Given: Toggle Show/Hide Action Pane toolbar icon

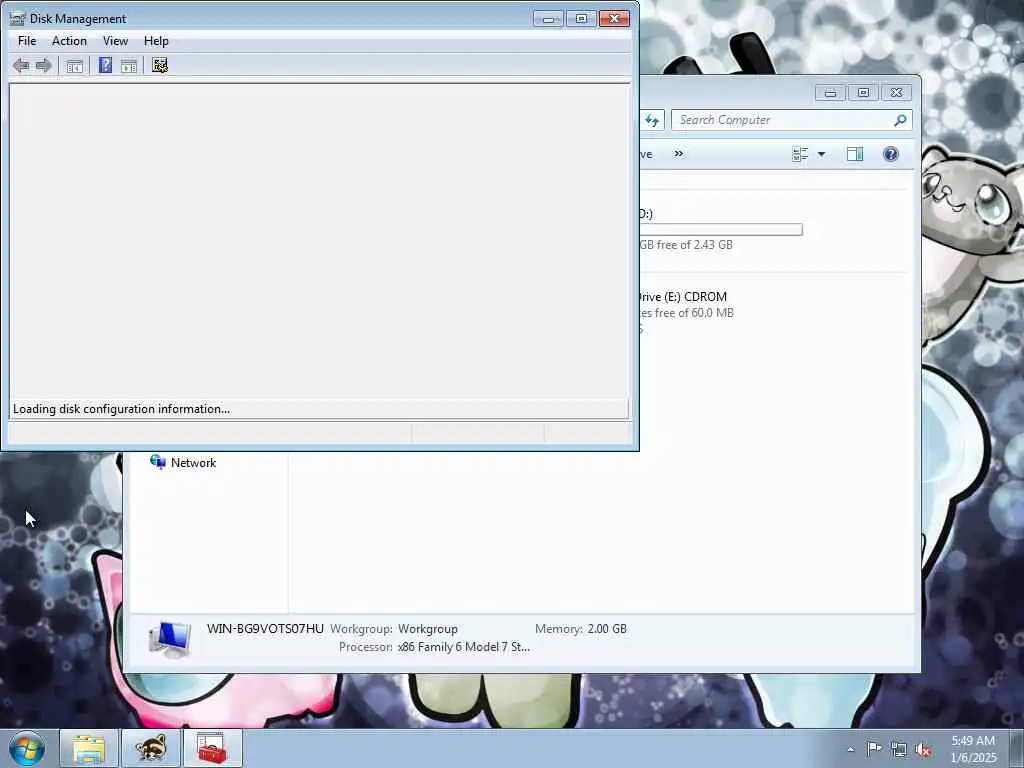Looking at the screenshot, I should point(129,65).
